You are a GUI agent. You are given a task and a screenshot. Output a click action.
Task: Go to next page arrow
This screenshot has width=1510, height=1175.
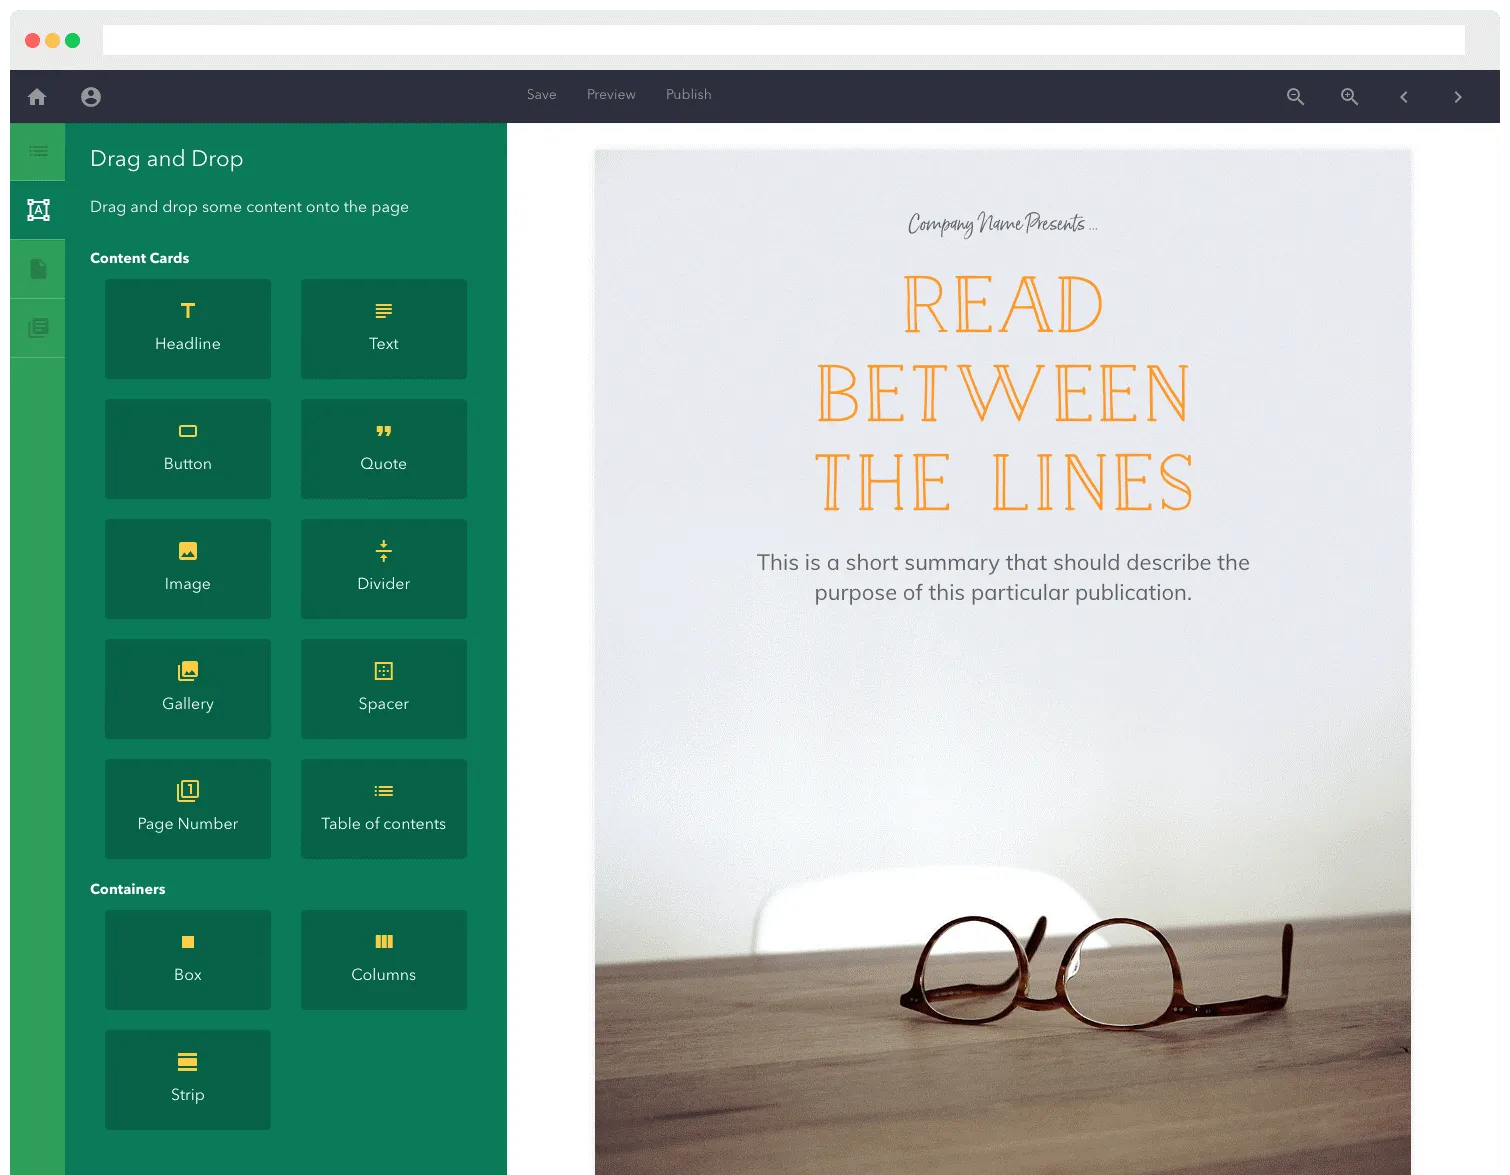click(x=1458, y=97)
